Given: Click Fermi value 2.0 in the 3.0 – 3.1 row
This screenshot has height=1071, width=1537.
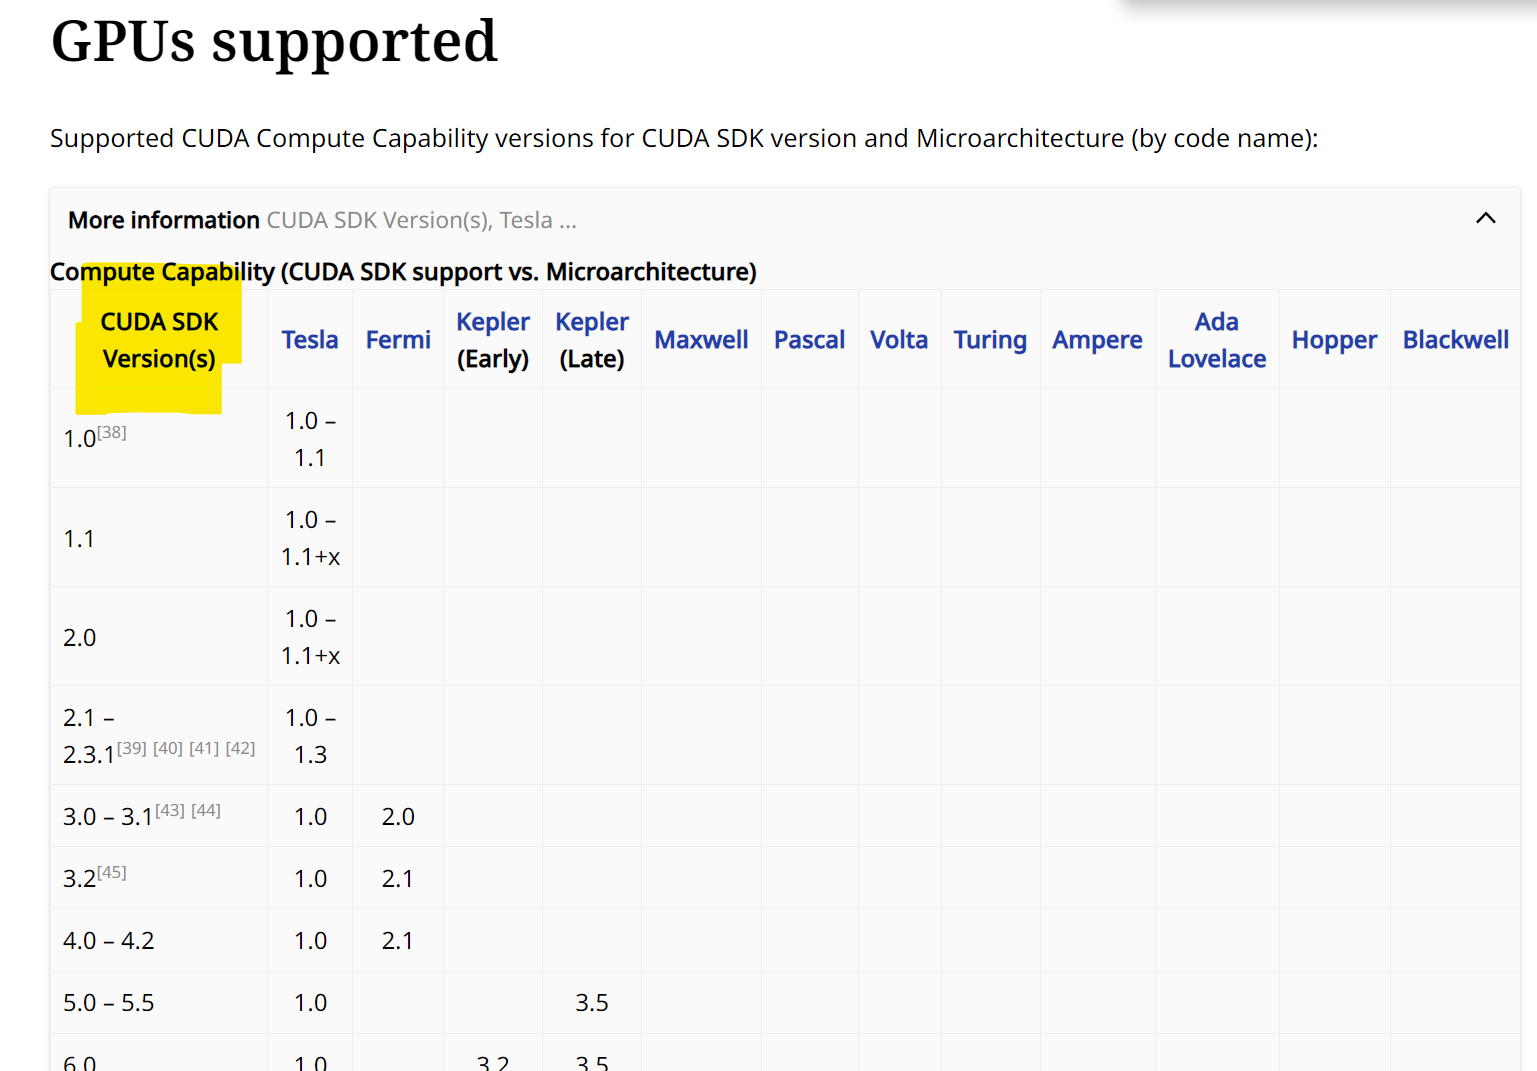Looking at the screenshot, I should point(398,817).
